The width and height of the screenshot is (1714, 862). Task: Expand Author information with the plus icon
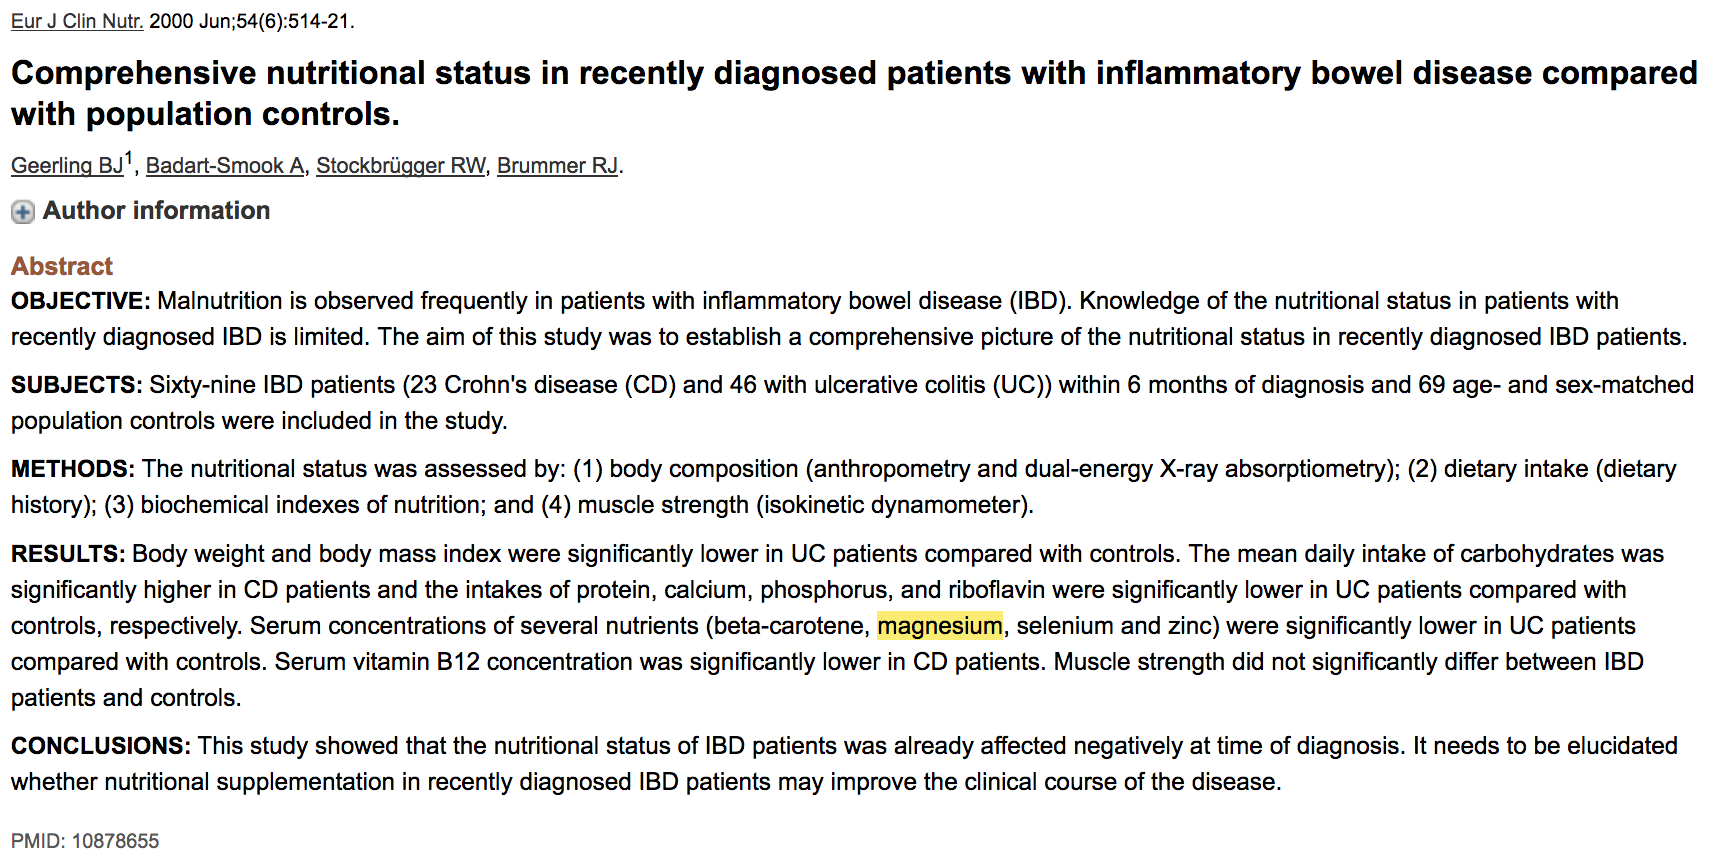[x=23, y=212]
